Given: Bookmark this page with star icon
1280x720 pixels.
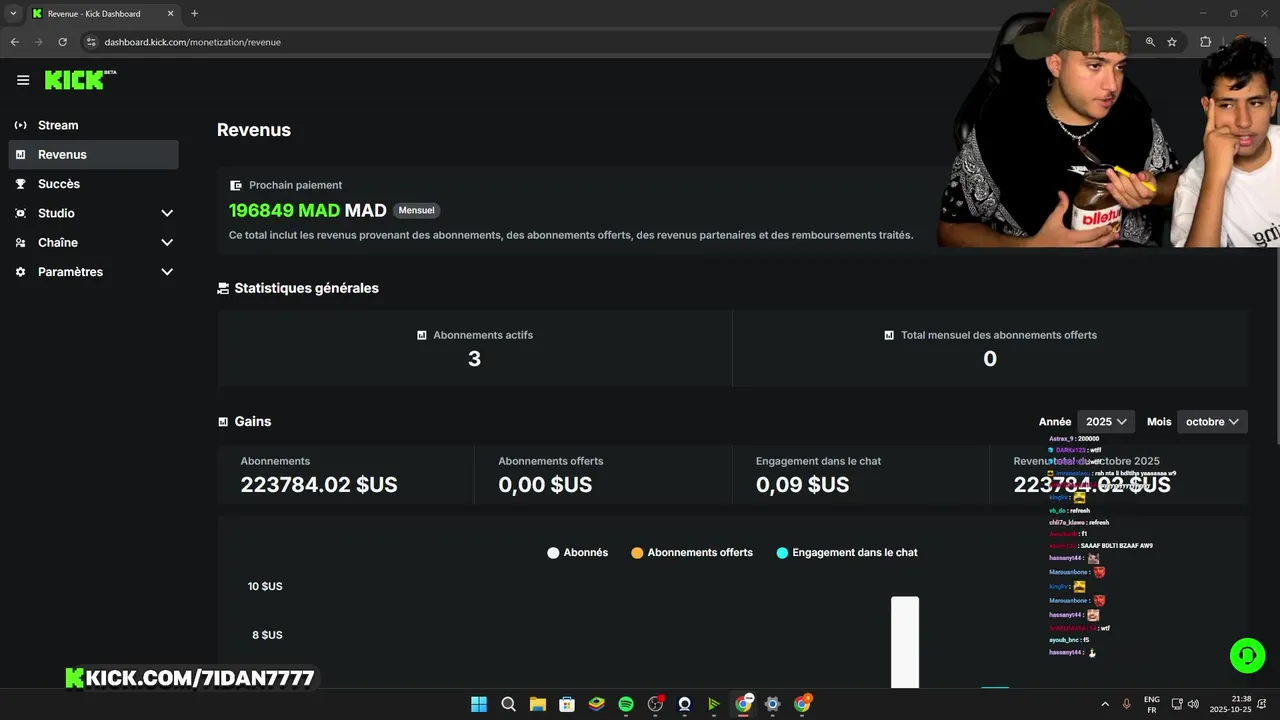Looking at the screenshot, I should pyautogui.click(x=1172, y=42).
